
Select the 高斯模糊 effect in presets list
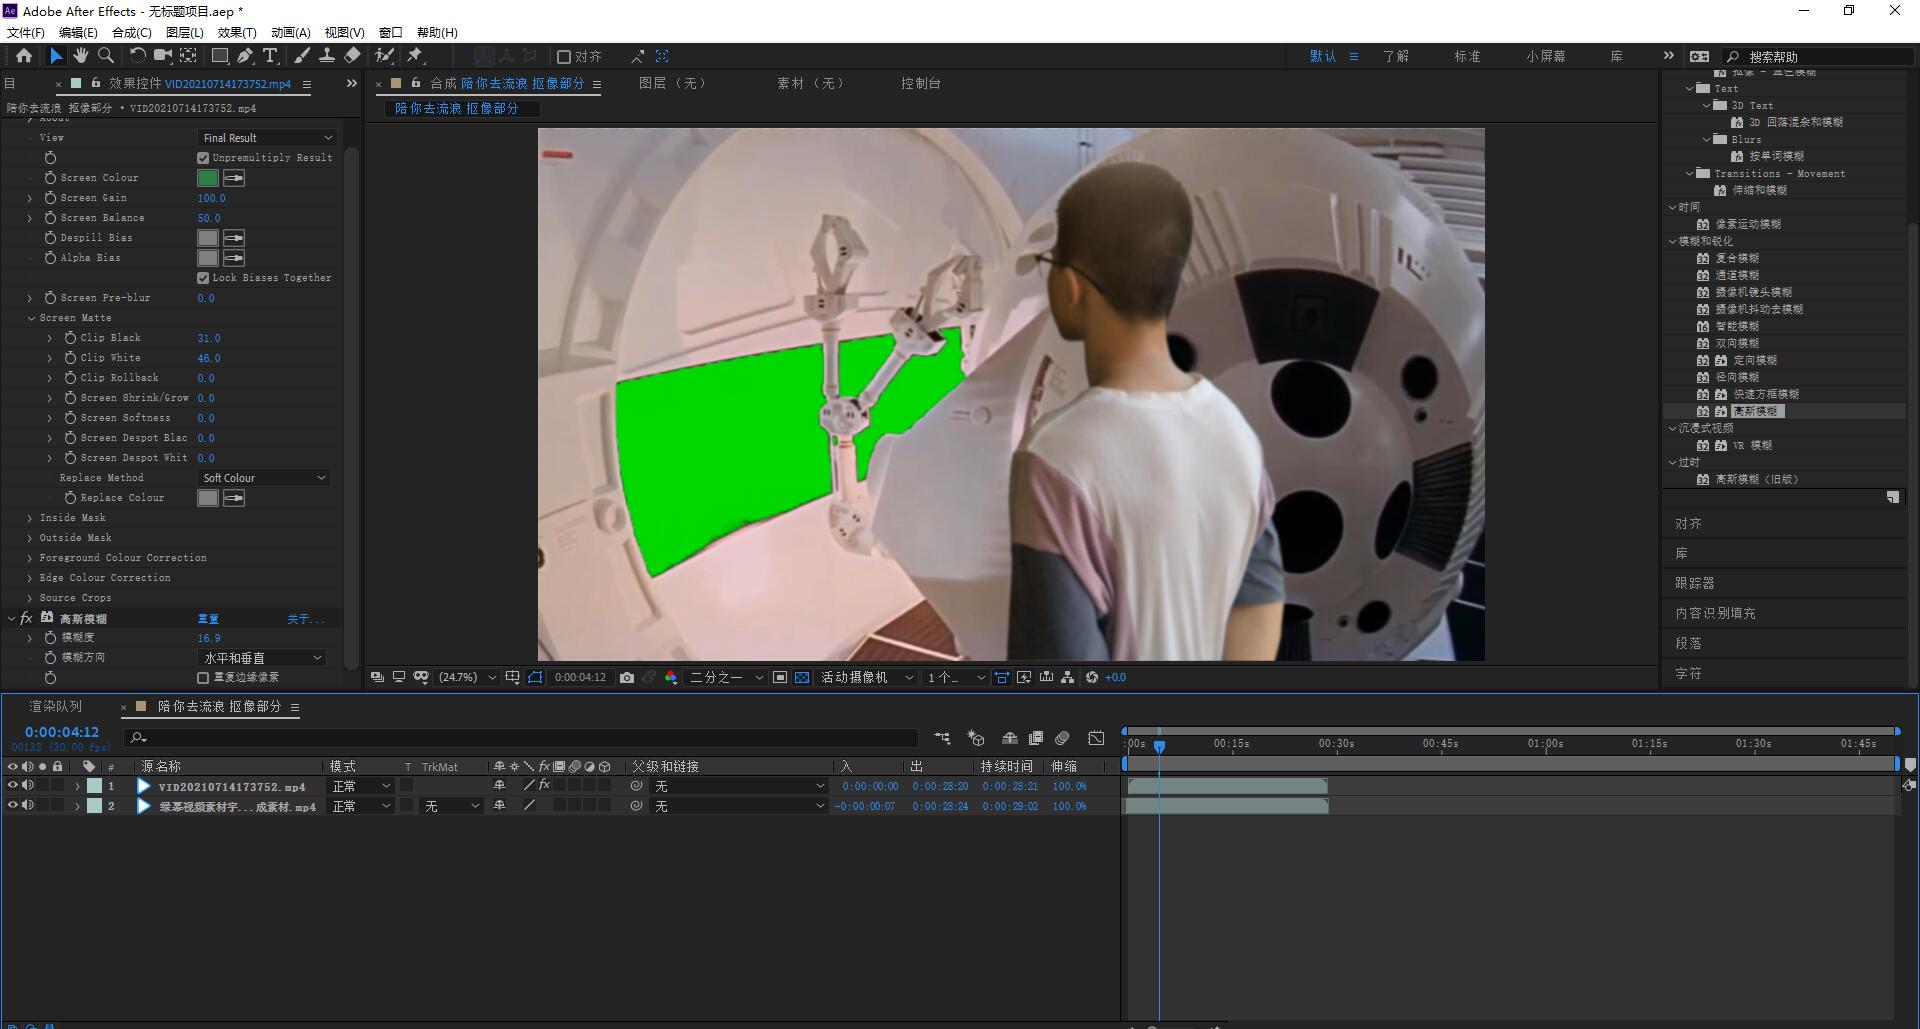[1757, 411]
